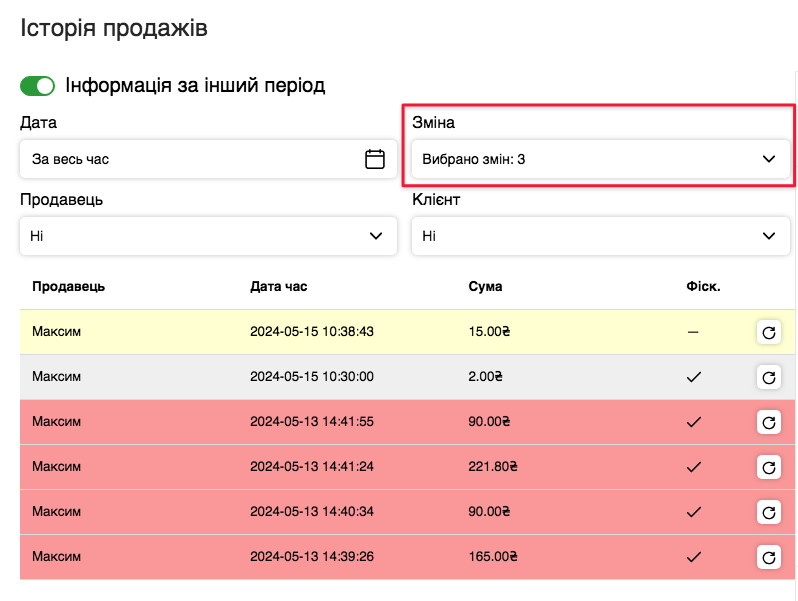The image size is (798, 601).
Task: Open the Клієнт dropdown
Action: (600, 236)
